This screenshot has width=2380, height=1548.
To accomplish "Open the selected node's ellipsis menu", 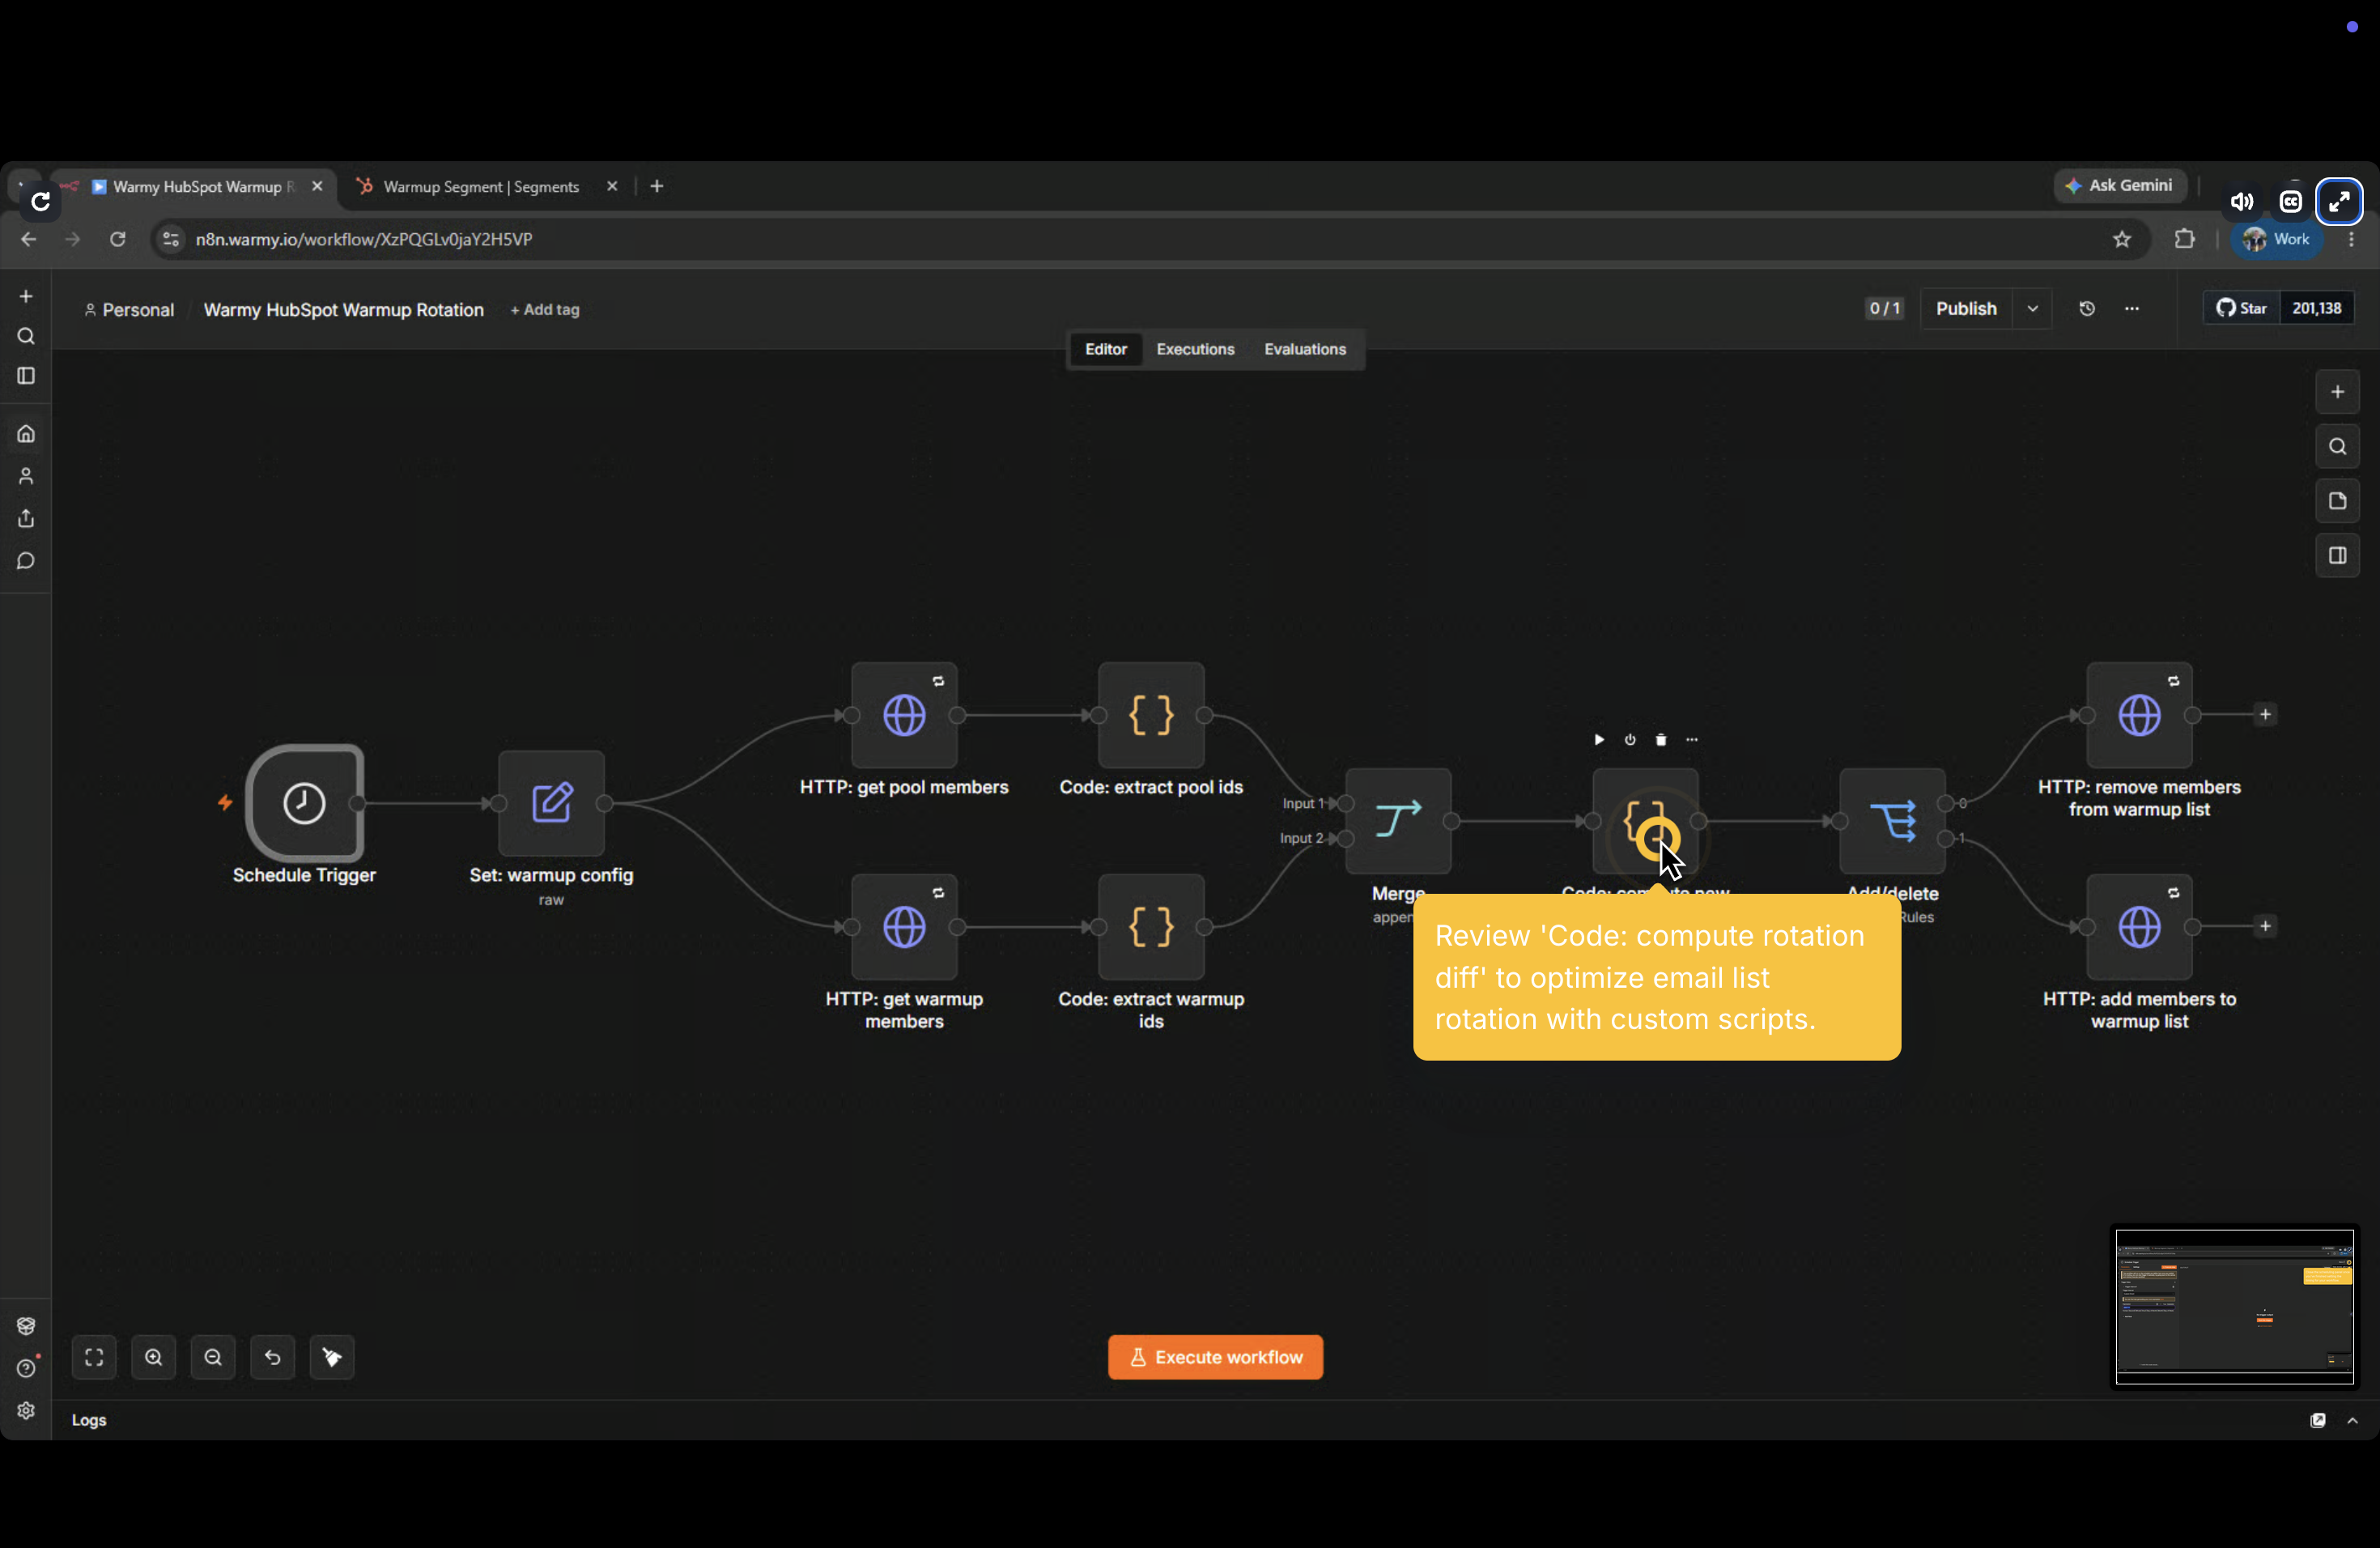I will click(x=1692, y=740).
